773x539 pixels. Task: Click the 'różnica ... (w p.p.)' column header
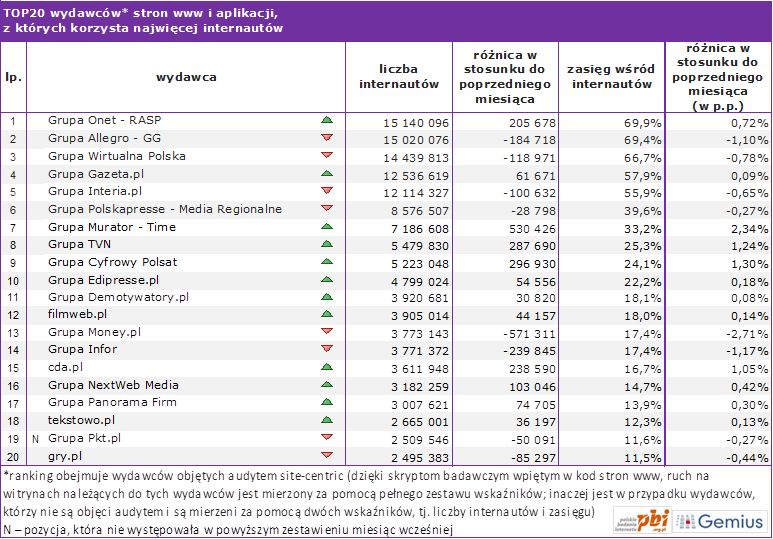click(718, 77)
